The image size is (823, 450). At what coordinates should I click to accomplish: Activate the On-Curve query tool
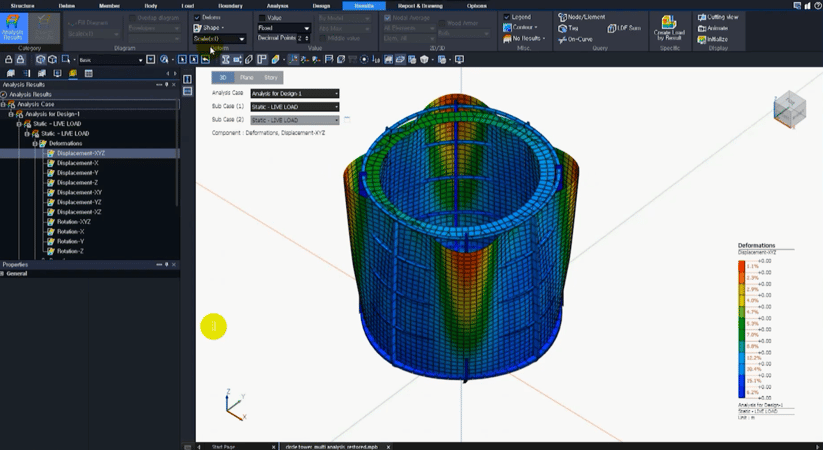click(575, 39)
